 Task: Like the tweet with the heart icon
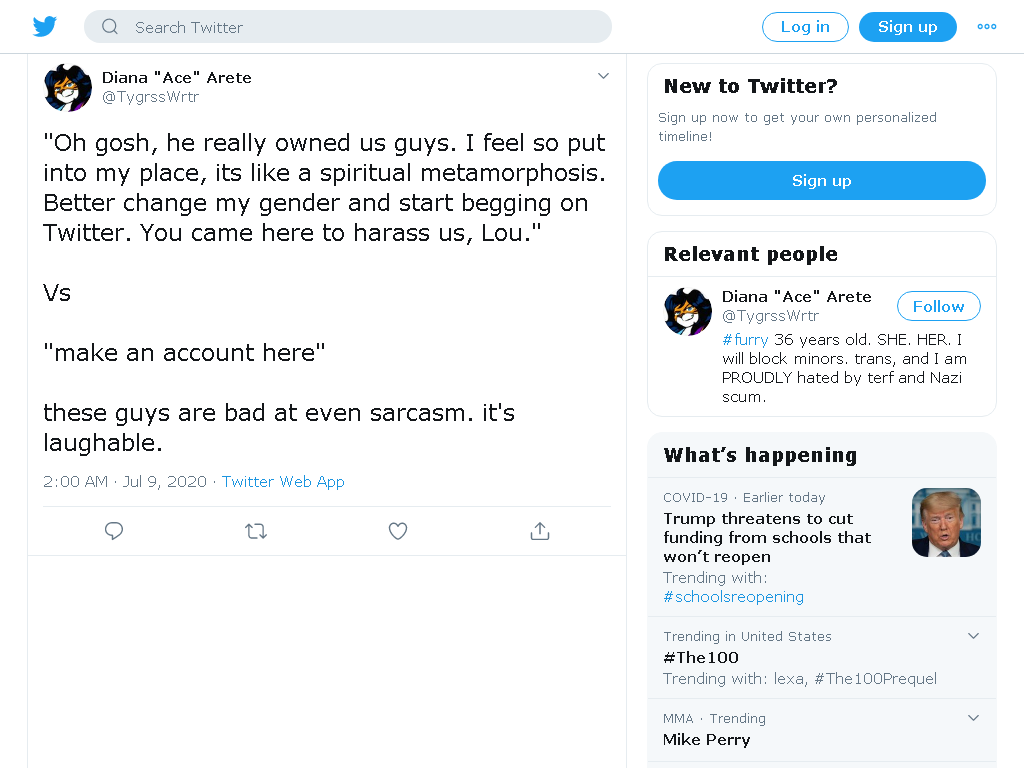(x=398, y=531)
